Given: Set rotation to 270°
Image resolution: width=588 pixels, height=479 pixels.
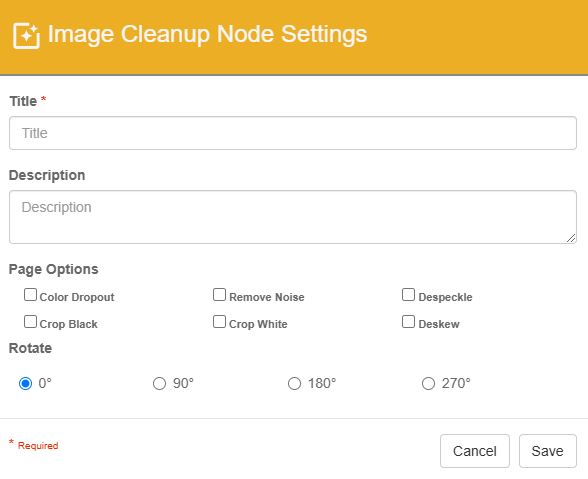Looking at the screenshot, I should 428,384.
